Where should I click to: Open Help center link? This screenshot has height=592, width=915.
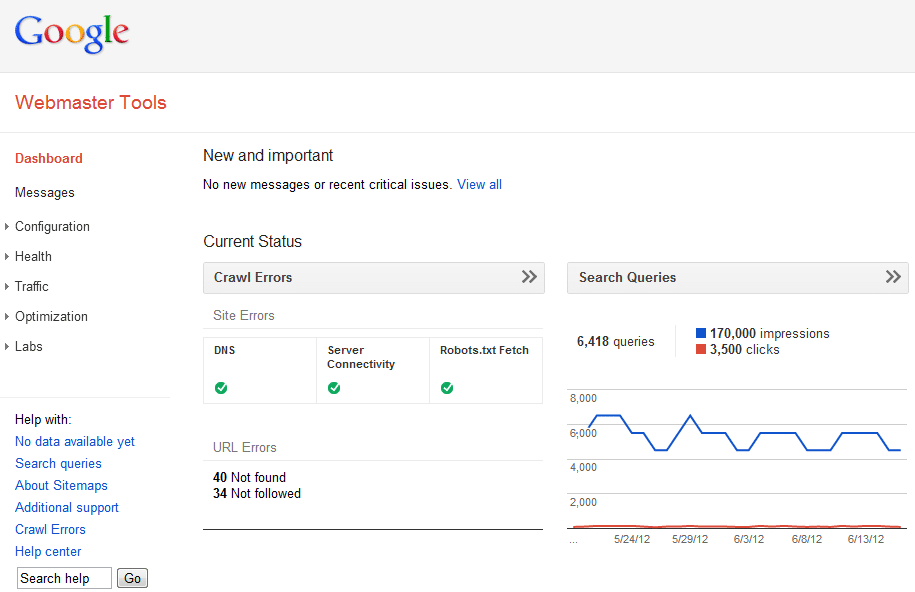pos(48,551)
